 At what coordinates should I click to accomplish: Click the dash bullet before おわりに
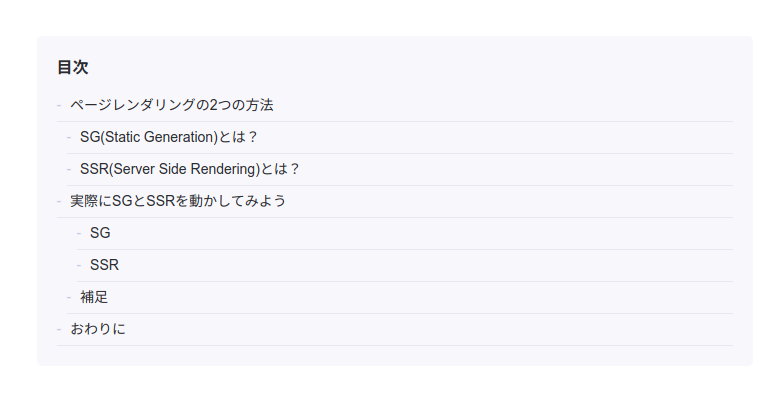click(x=60, y=329)
